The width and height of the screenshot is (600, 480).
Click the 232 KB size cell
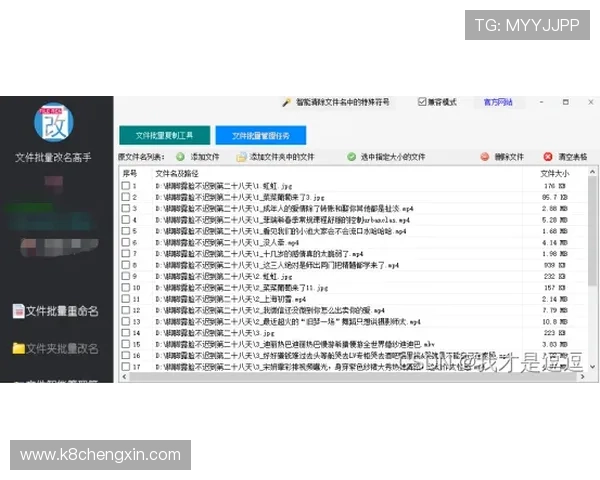[554, 276]
